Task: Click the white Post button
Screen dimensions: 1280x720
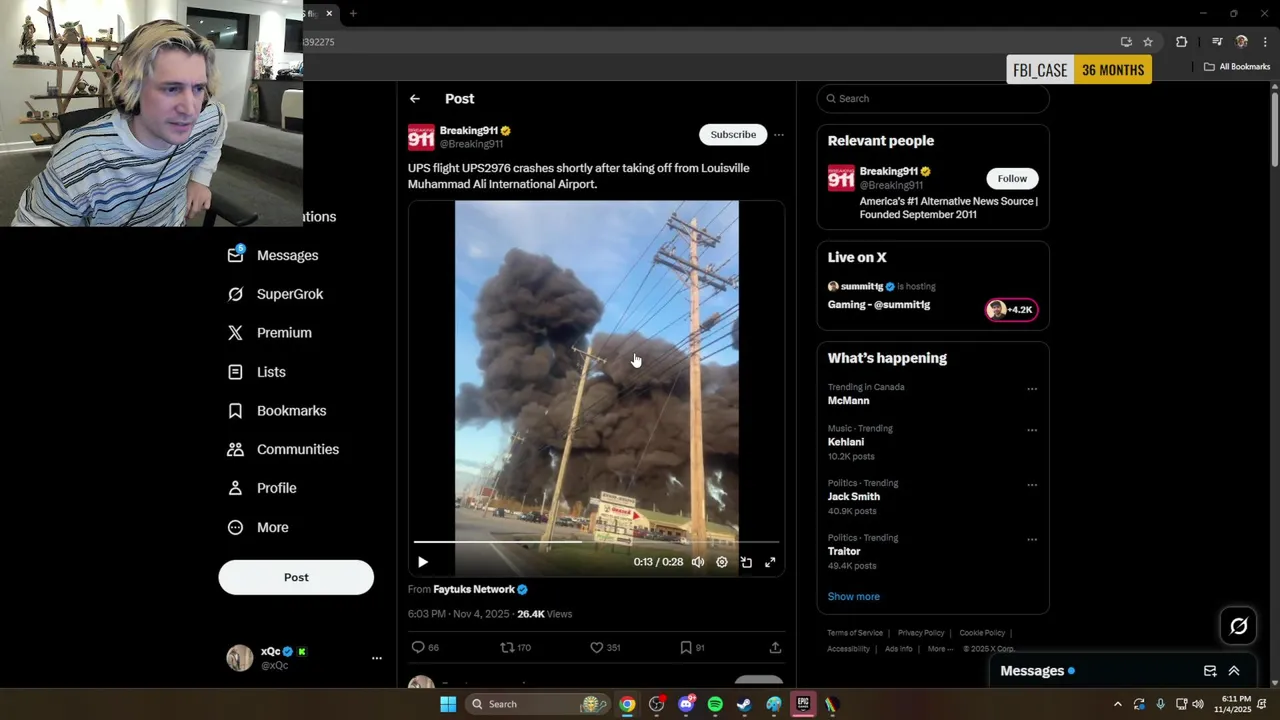Action: coord(296,577)
